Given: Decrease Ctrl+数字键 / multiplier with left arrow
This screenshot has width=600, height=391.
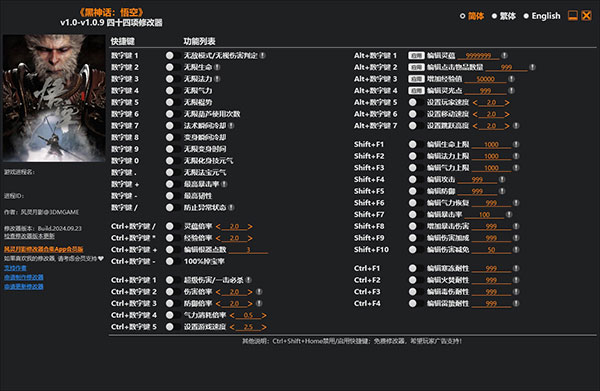Looking at the screenshot, I should click(218, 226).
